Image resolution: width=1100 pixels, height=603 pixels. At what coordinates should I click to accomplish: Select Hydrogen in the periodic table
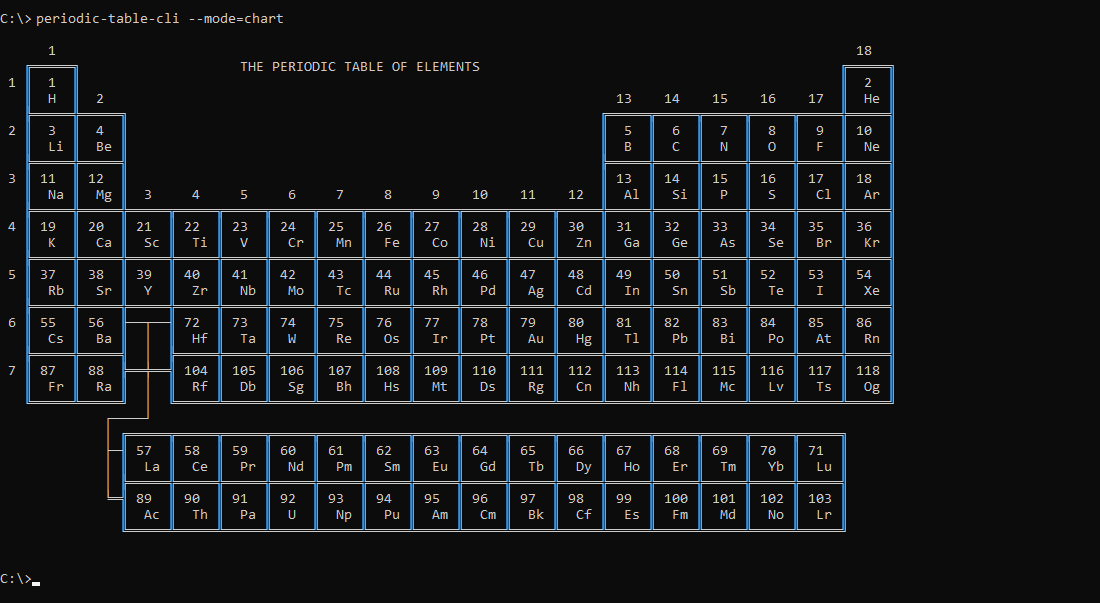tap(52, 90)
